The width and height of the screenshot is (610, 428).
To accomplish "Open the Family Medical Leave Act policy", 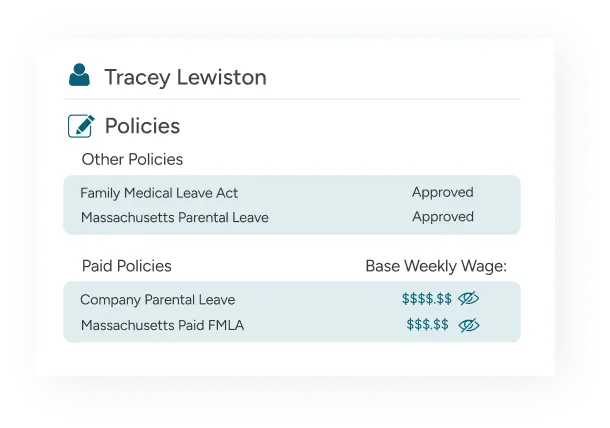I will tap(159, 192).
